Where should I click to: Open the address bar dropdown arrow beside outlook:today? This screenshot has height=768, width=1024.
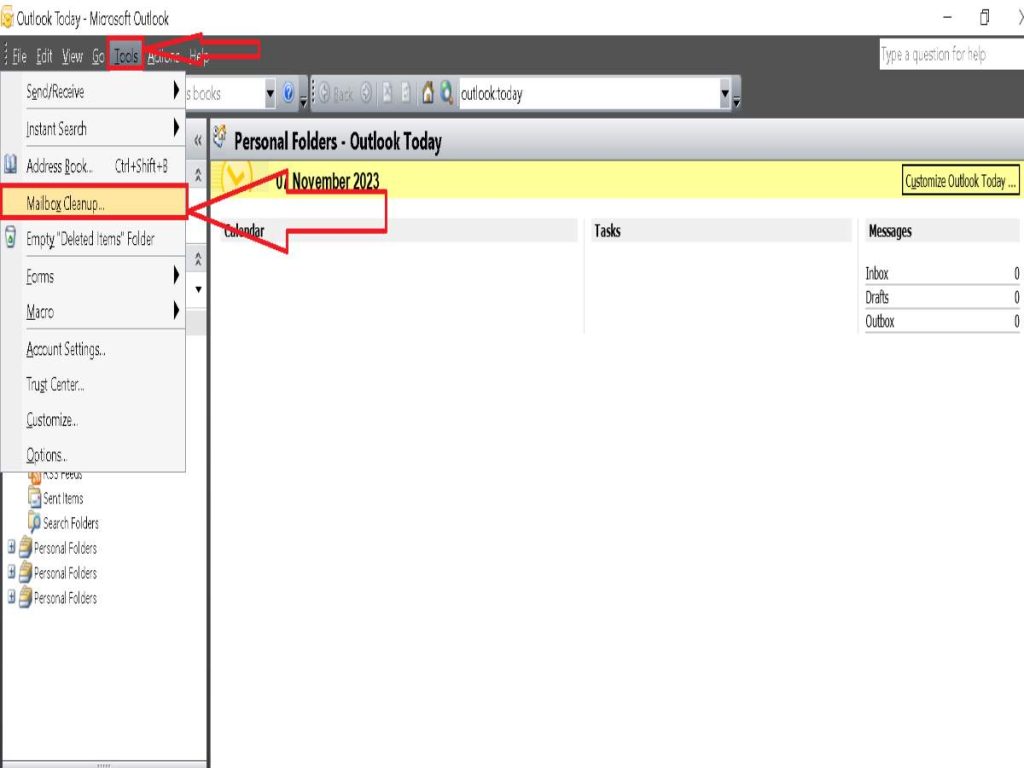[x=725, y=93]
